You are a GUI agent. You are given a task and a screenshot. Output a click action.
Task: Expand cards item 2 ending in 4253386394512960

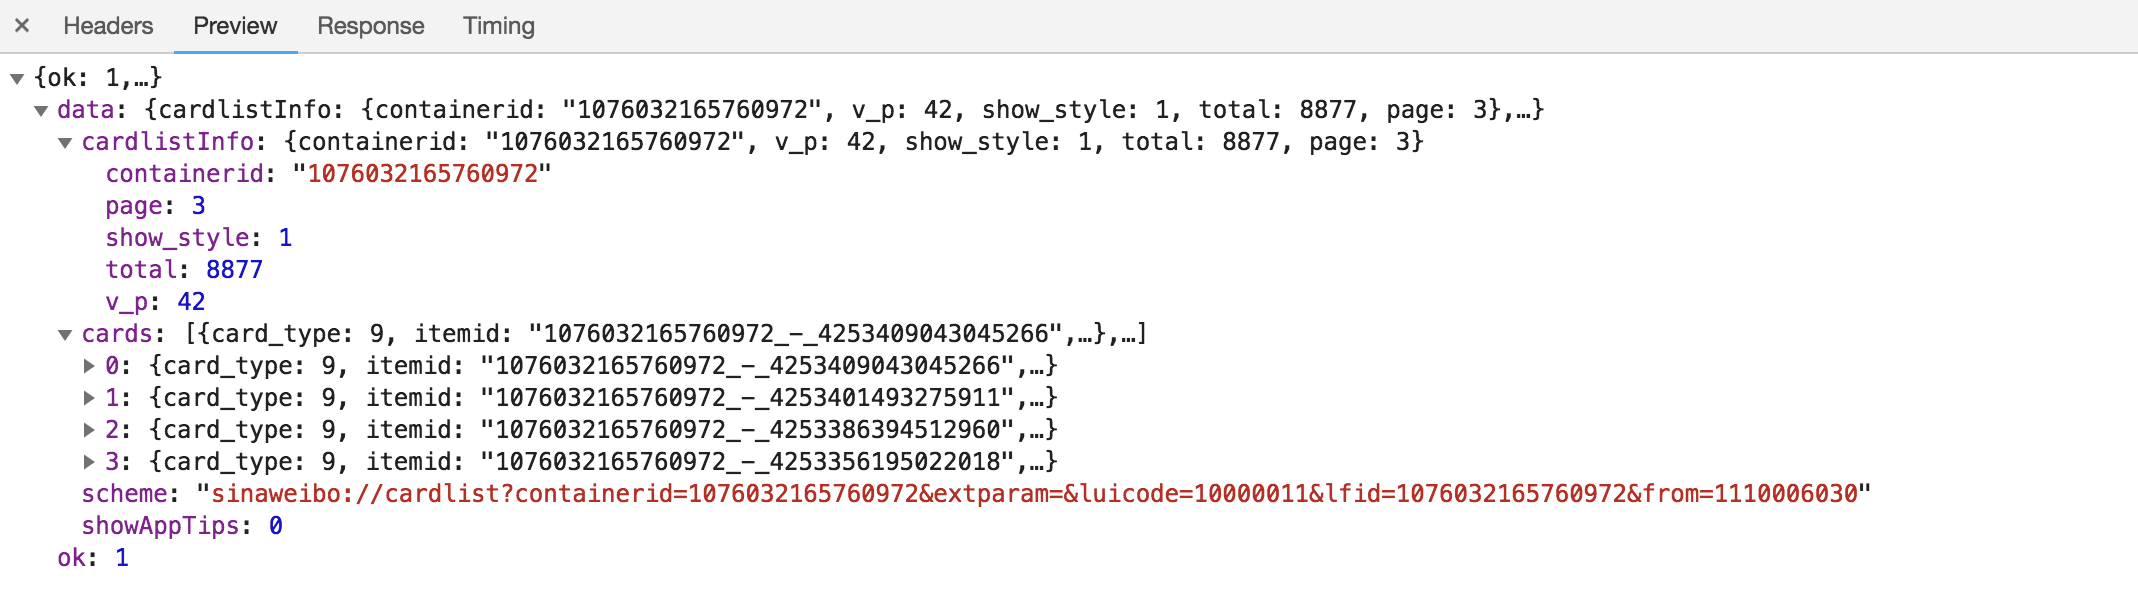point(89,430)
